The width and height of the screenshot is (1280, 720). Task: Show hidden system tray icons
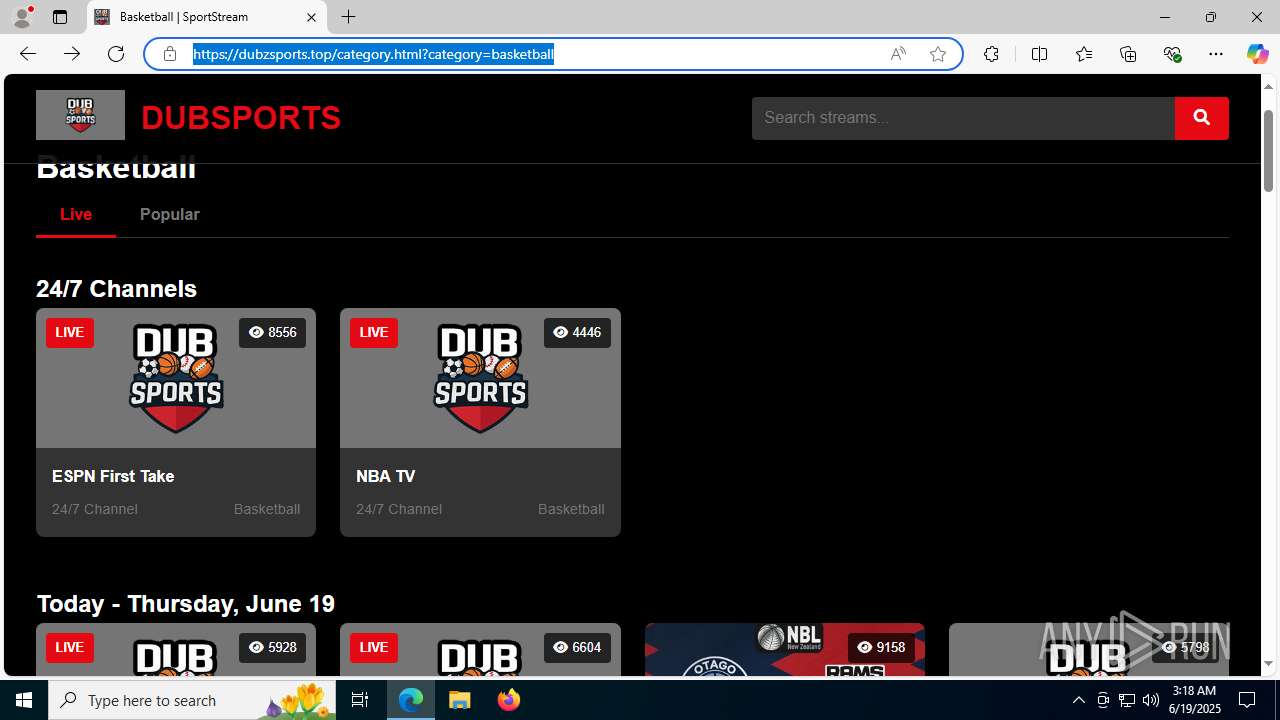(x=1078, y=700)
